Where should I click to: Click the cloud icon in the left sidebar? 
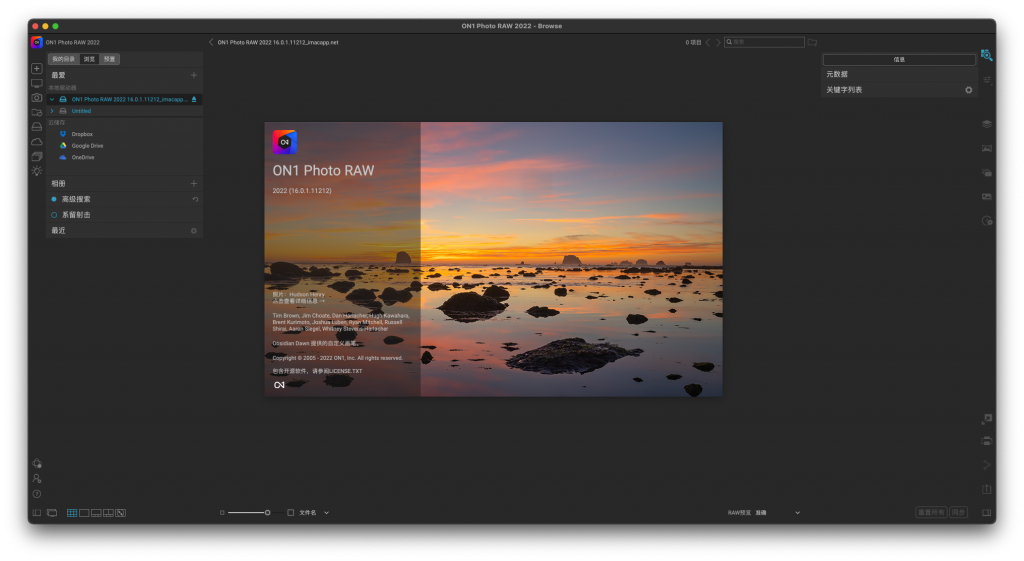[x=37, y=142]
